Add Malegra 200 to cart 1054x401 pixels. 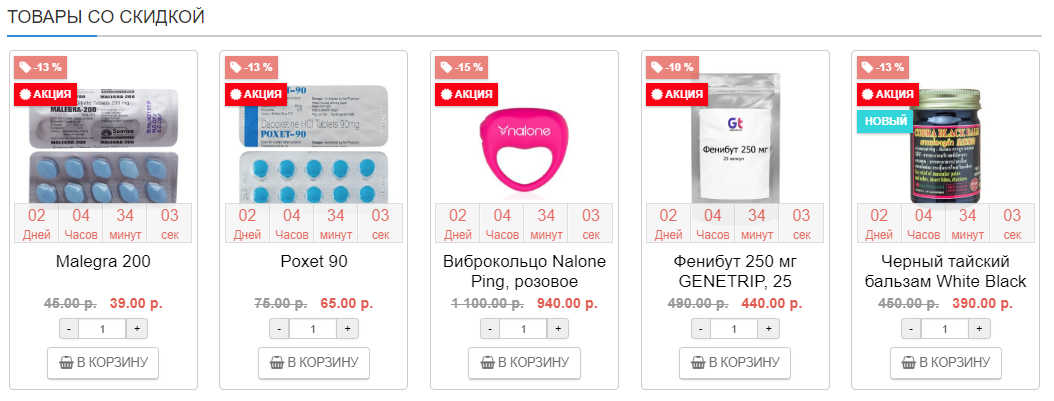click(103, 362)
